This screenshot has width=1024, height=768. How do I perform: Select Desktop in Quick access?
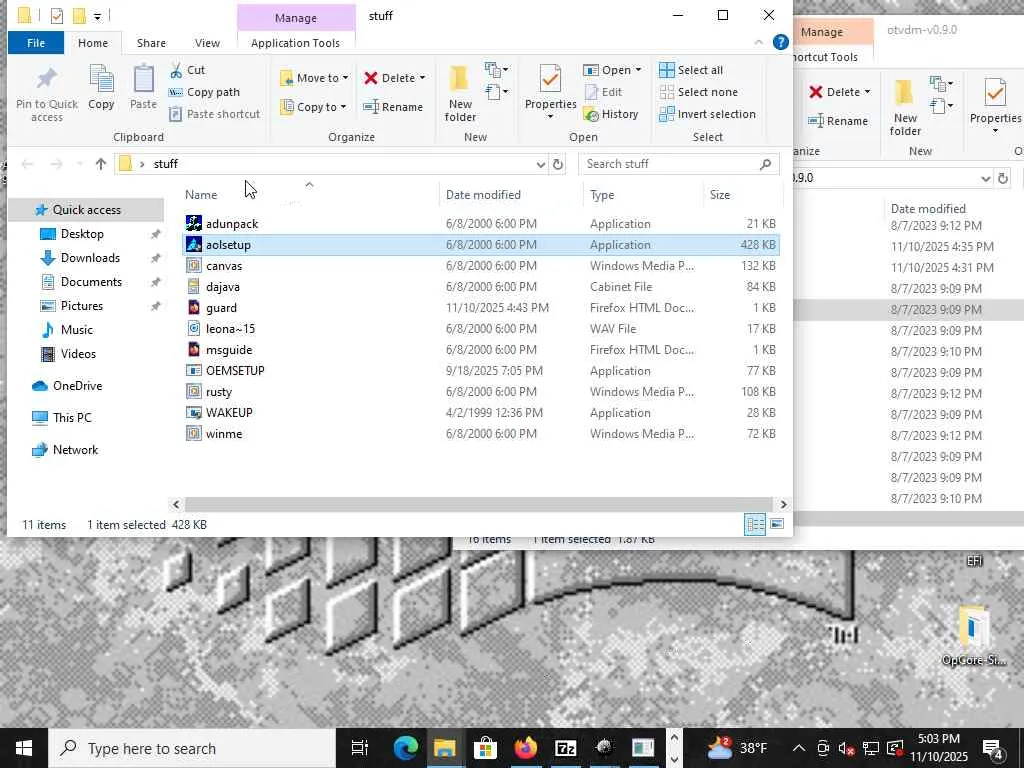pos(82,234)
